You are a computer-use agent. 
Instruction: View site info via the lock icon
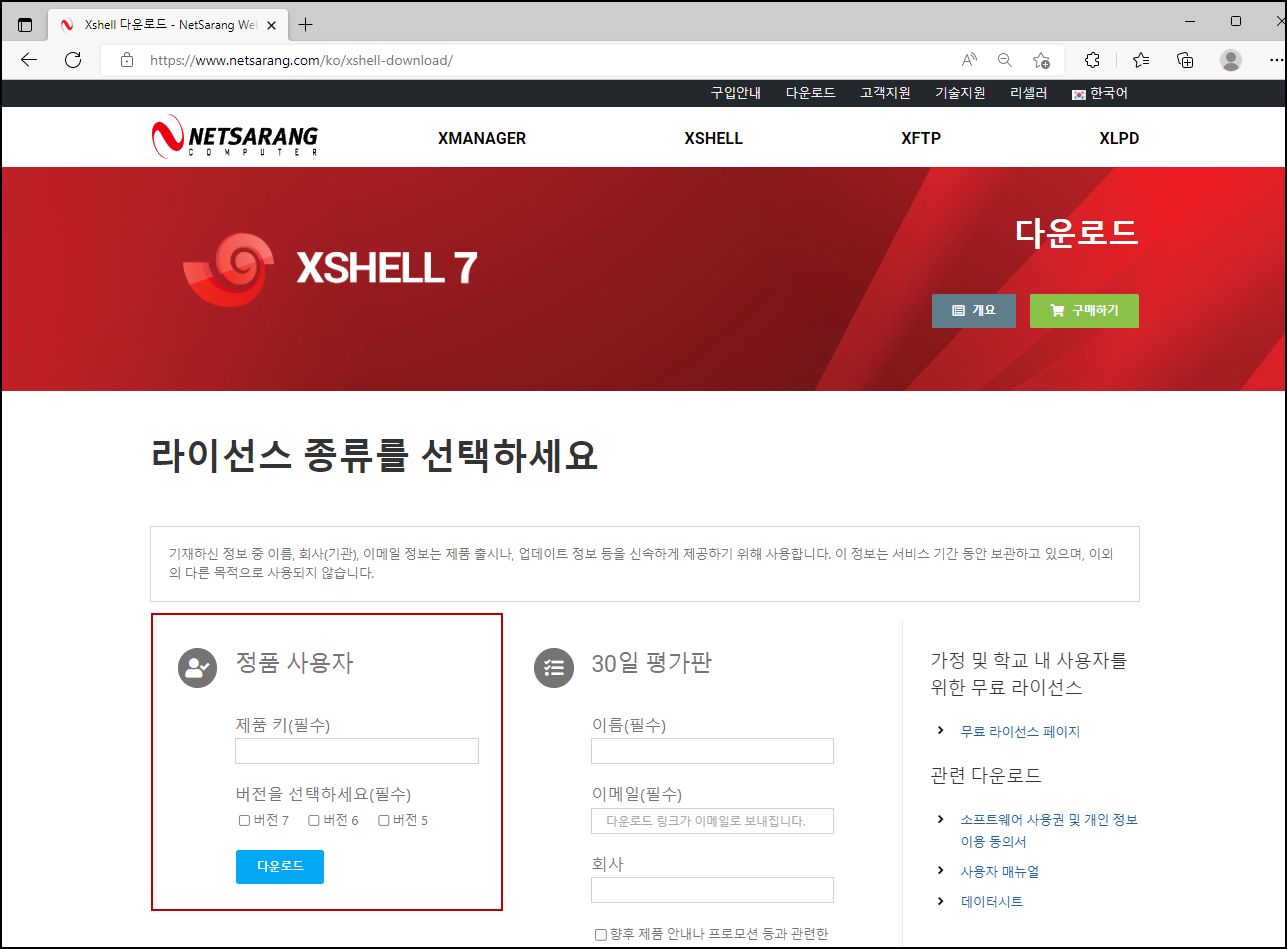(127, 60)
